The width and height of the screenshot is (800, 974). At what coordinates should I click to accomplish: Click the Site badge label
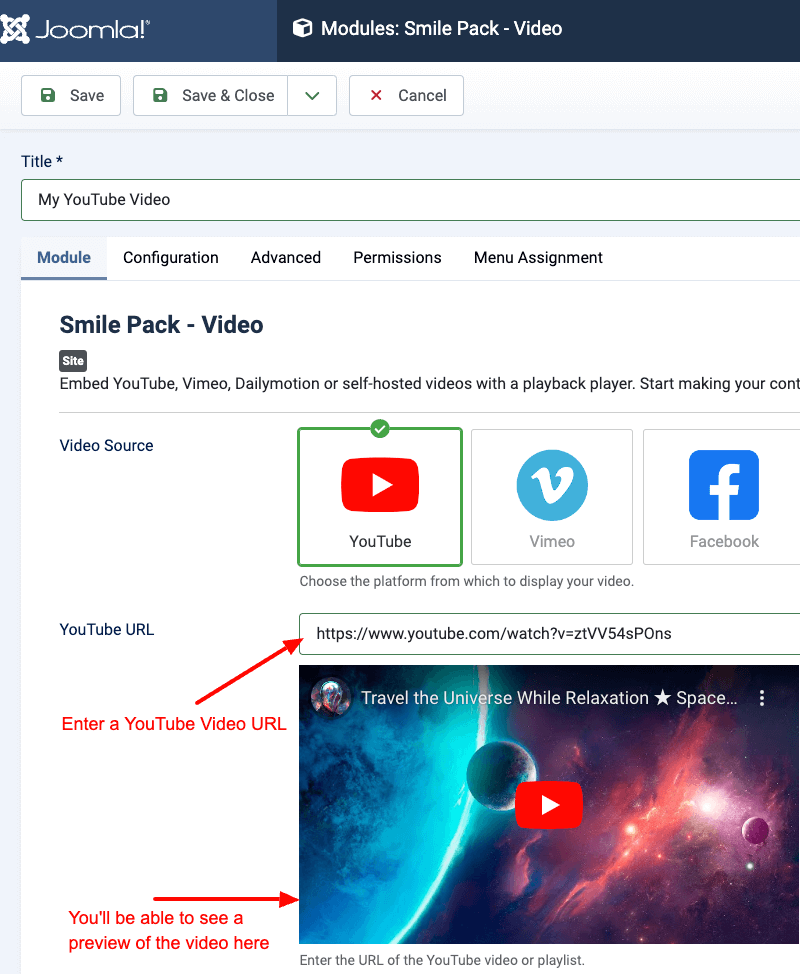73,360
